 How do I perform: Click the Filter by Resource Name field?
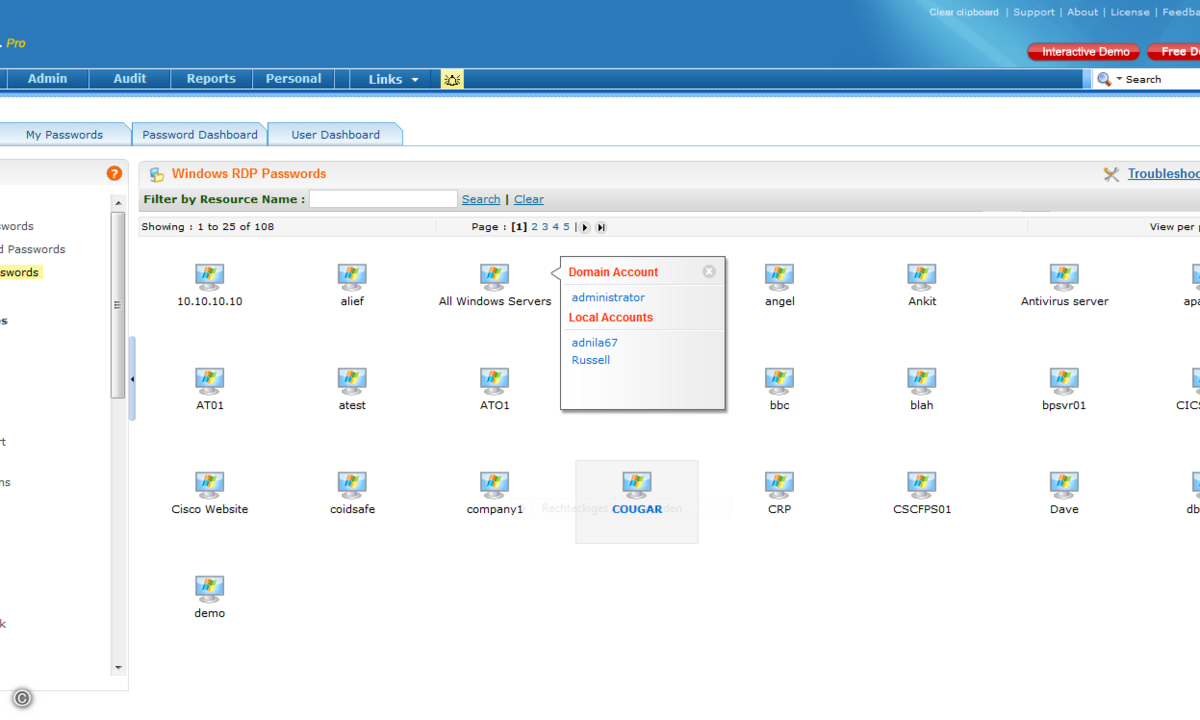click(383, 199)
